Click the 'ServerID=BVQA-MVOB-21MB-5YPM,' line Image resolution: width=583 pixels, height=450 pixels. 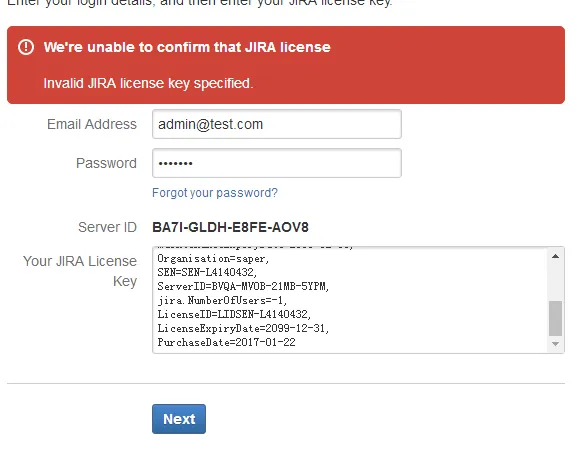tap(243, 286)
